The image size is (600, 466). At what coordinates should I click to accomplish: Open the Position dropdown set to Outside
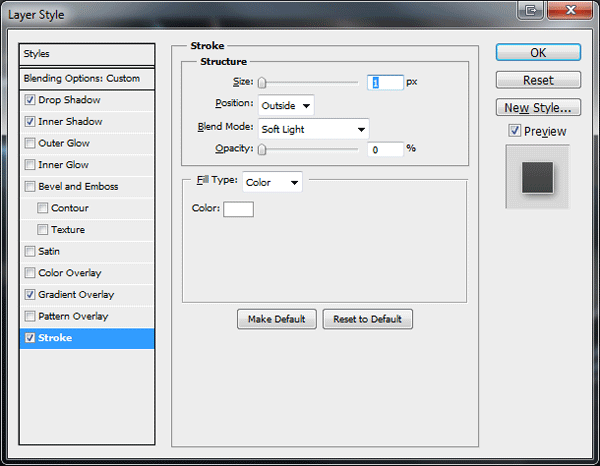[x=286, y=105]
